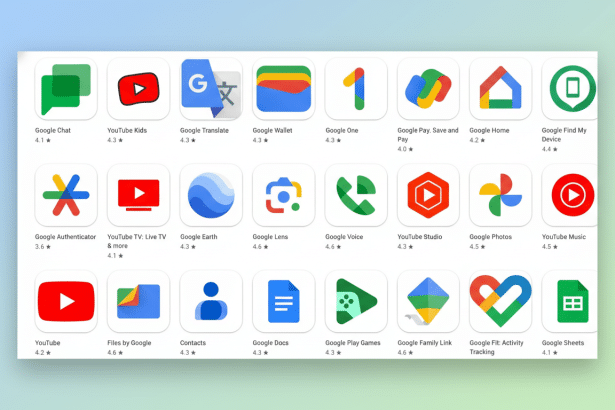Click the 4.5 rating under Google Photos

point(477,247)
